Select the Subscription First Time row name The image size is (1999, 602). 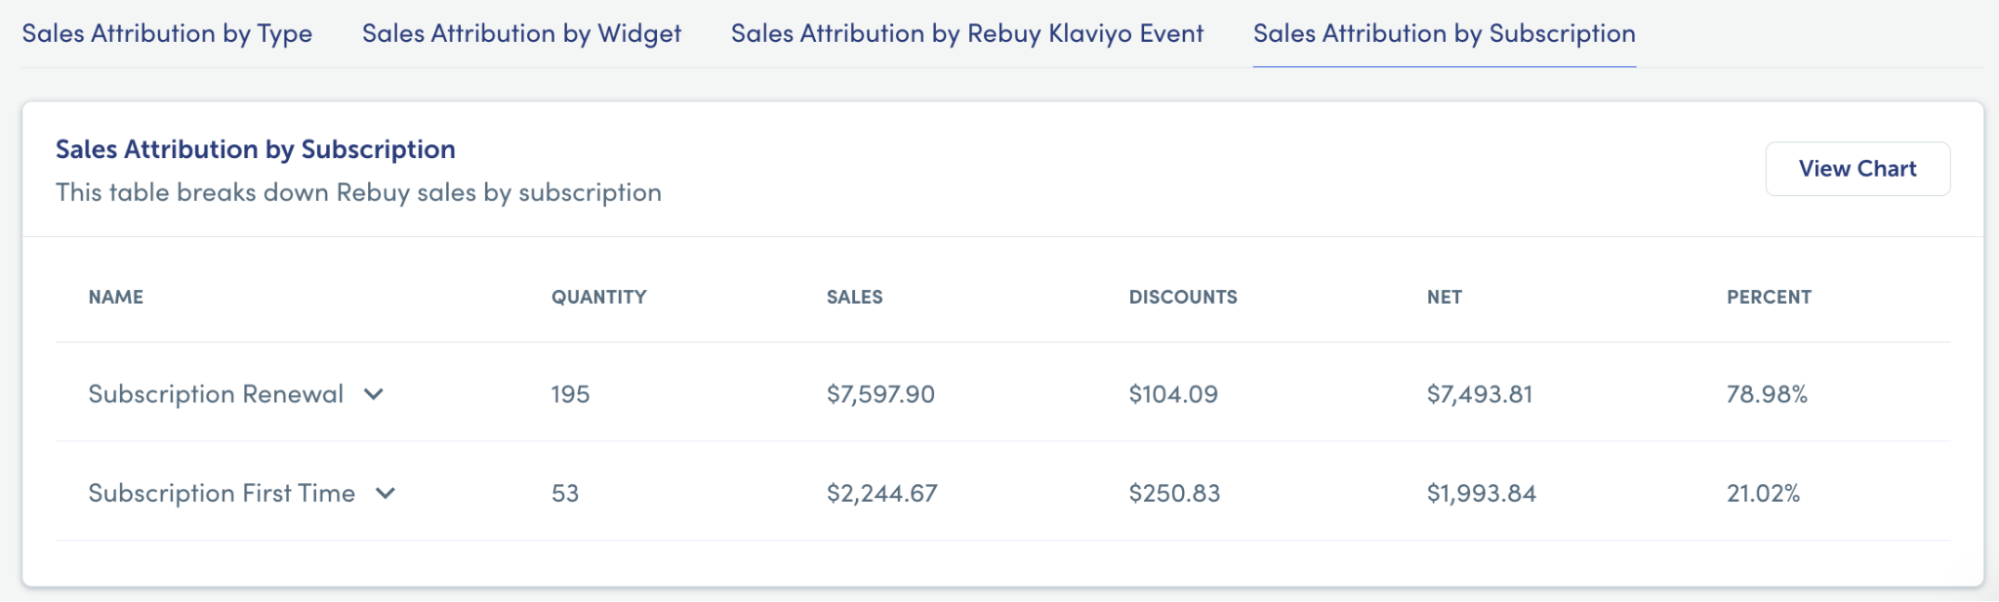[222, 493]
